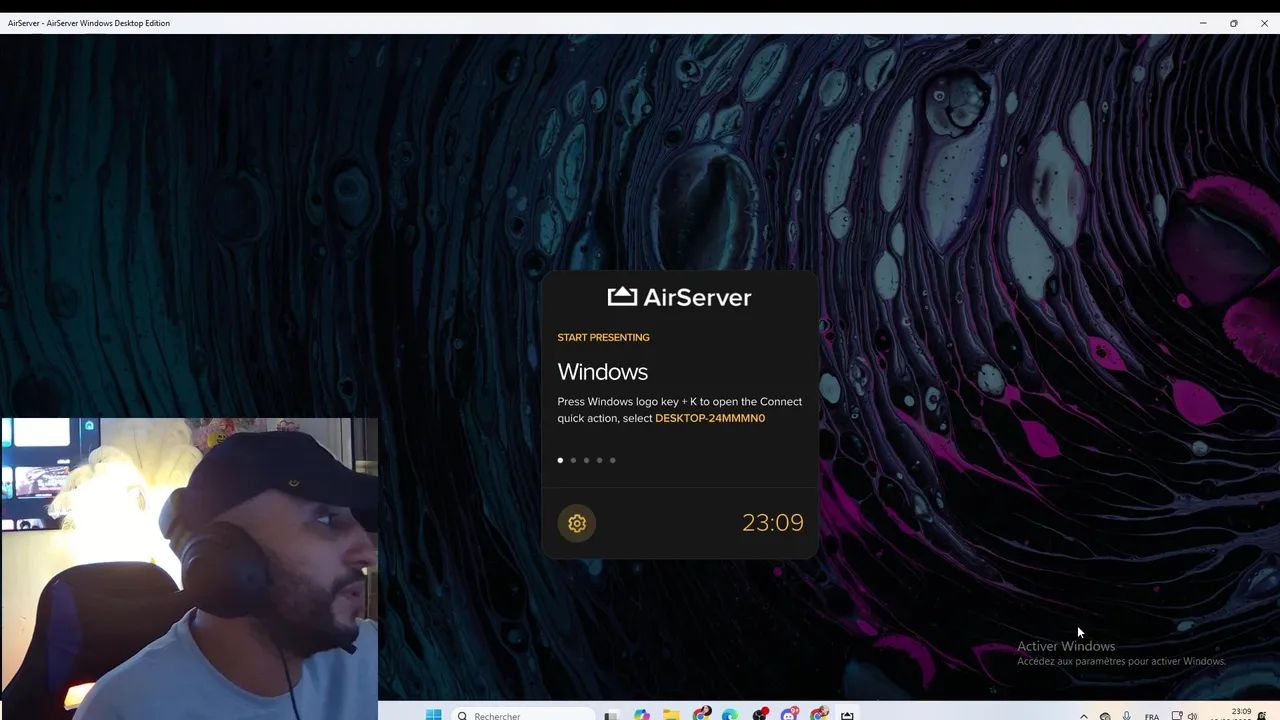Click the START PRESENTING label

coord(603,337)
